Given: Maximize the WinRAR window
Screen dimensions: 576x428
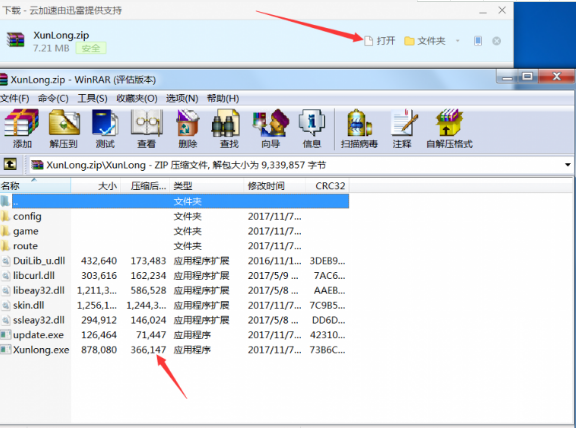Looking at the screenshot, I should (528, 76).
